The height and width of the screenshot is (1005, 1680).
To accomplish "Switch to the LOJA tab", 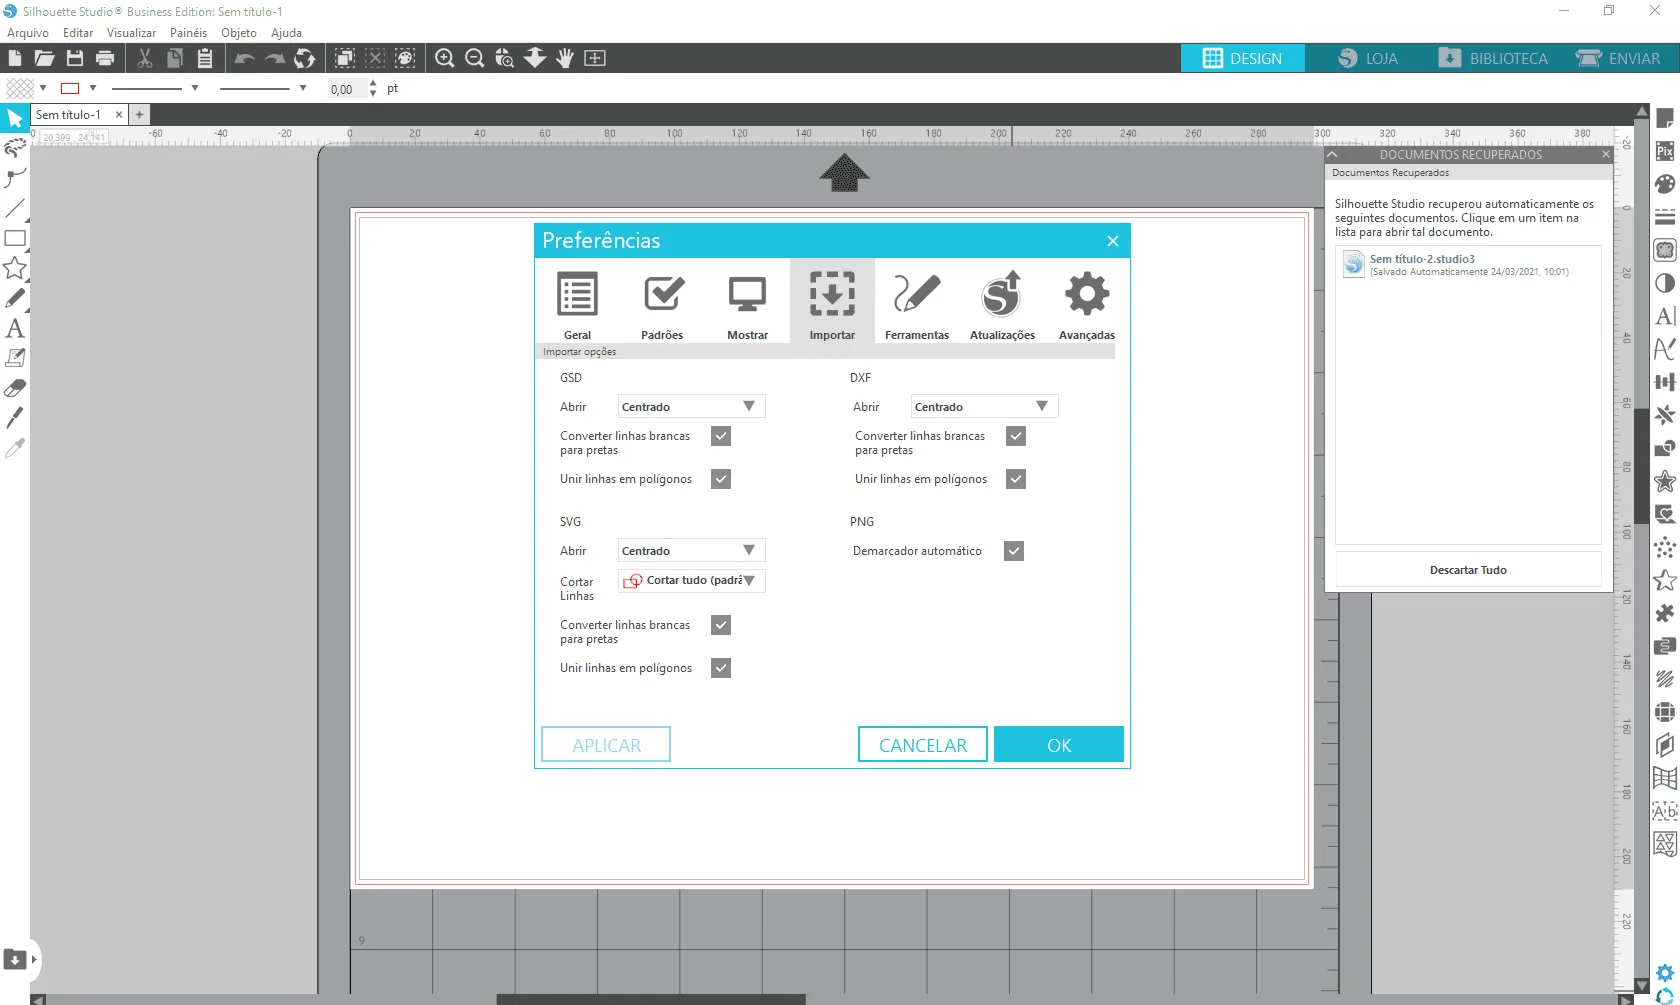I will point(1368,58).
